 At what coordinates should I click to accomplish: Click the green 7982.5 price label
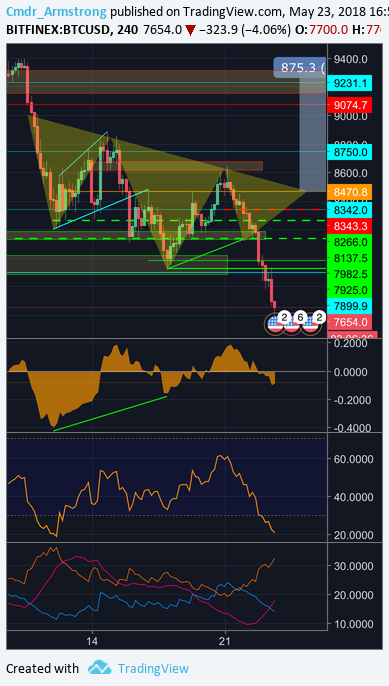[x=350, y=274]
